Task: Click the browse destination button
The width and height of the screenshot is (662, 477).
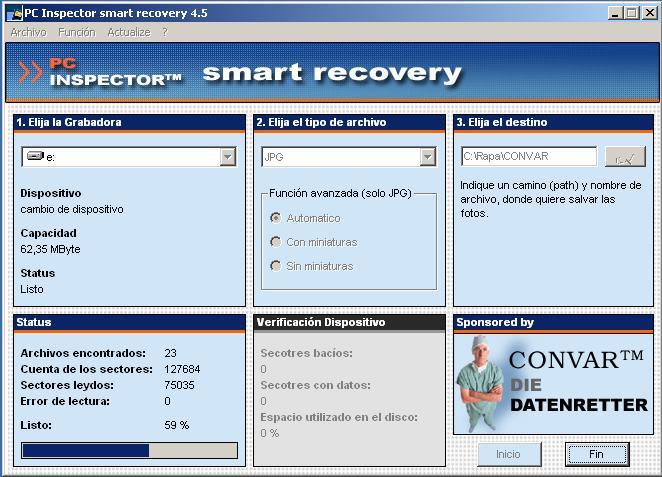Action: [x=625, y=157]
